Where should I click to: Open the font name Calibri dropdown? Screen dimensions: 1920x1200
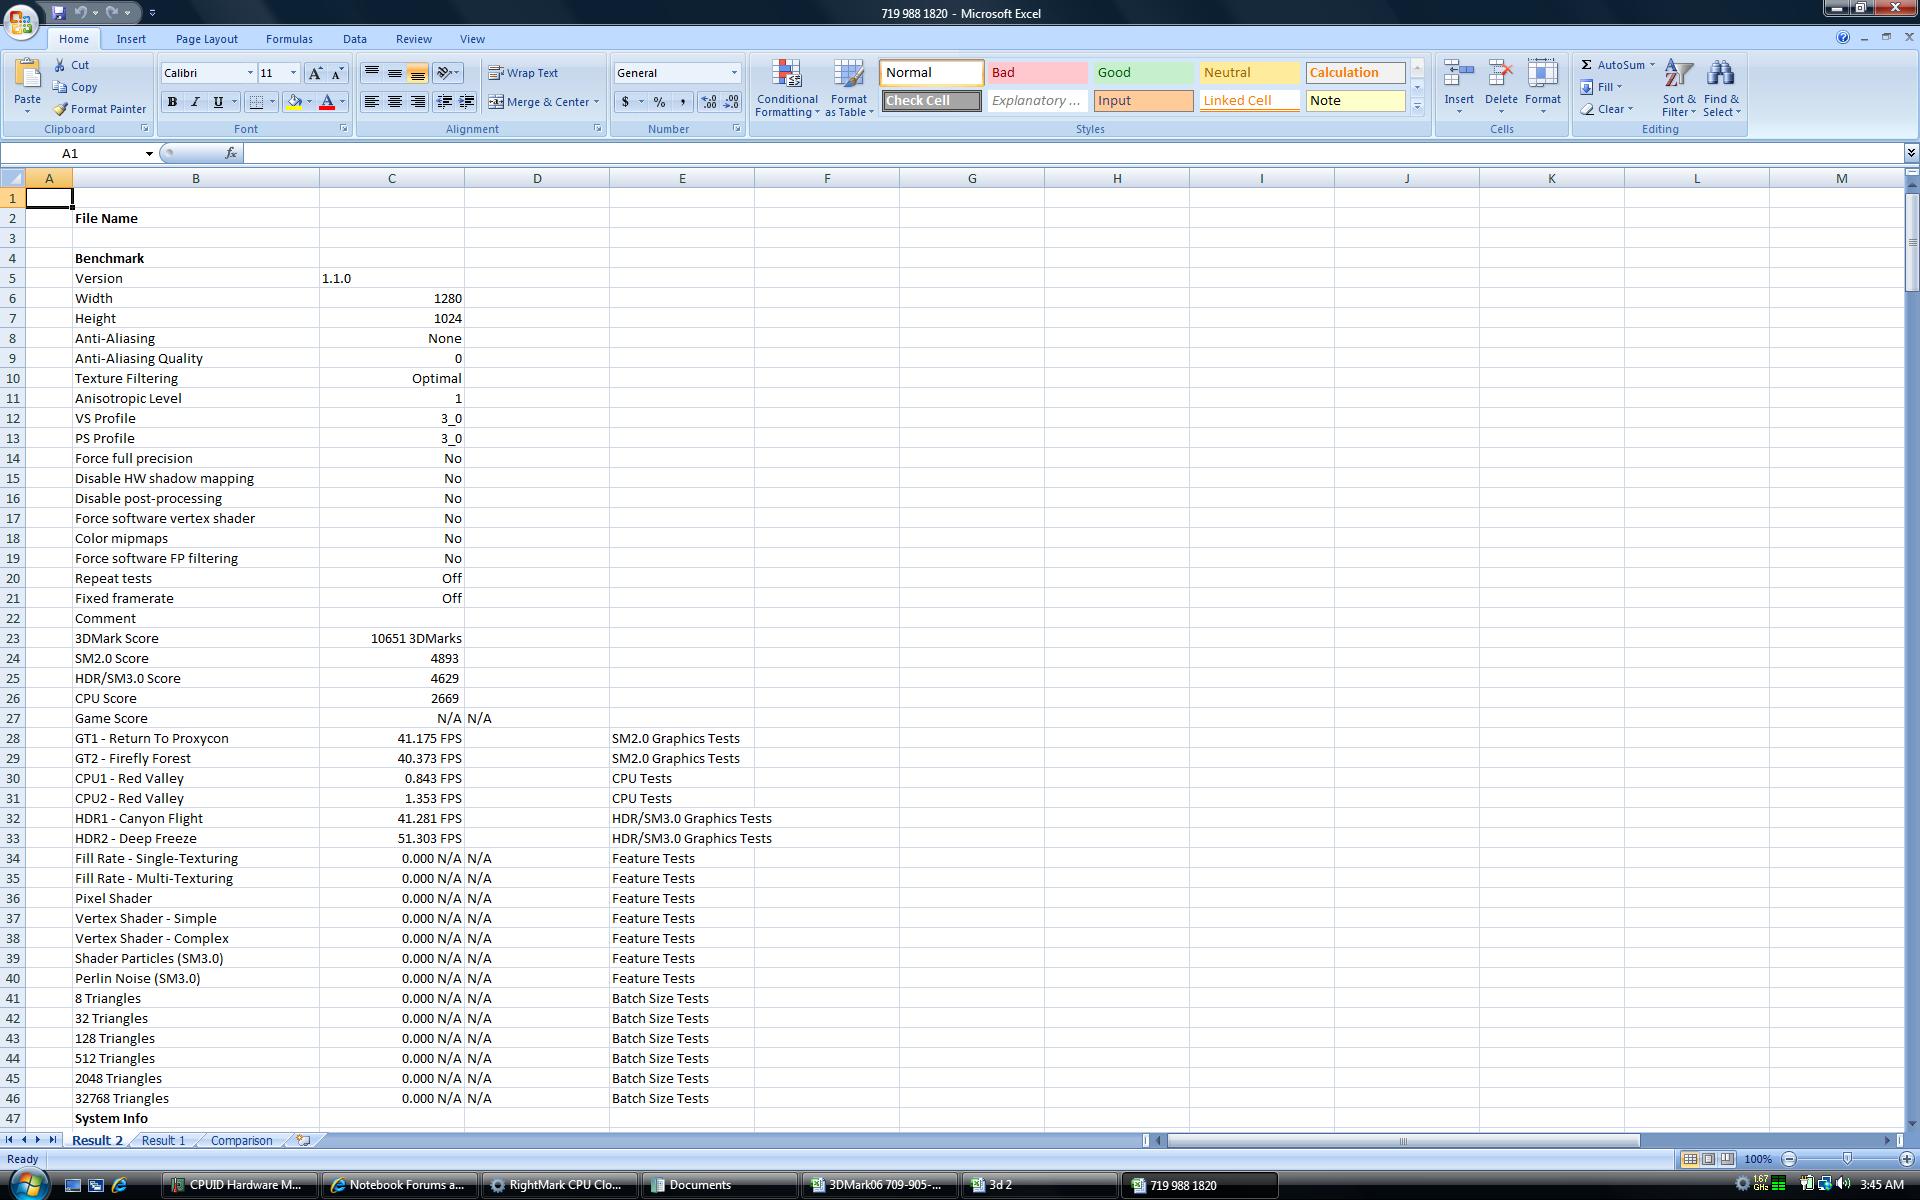[x=250, y=73]
